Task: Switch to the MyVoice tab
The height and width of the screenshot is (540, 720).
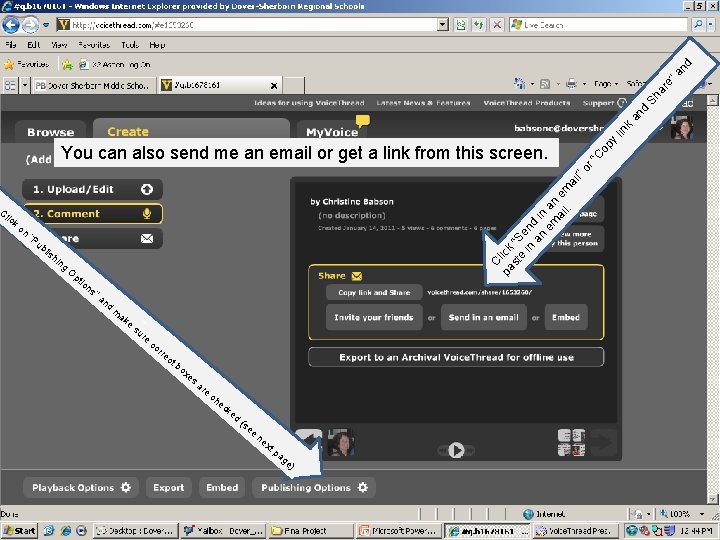Action: (332, 132)
